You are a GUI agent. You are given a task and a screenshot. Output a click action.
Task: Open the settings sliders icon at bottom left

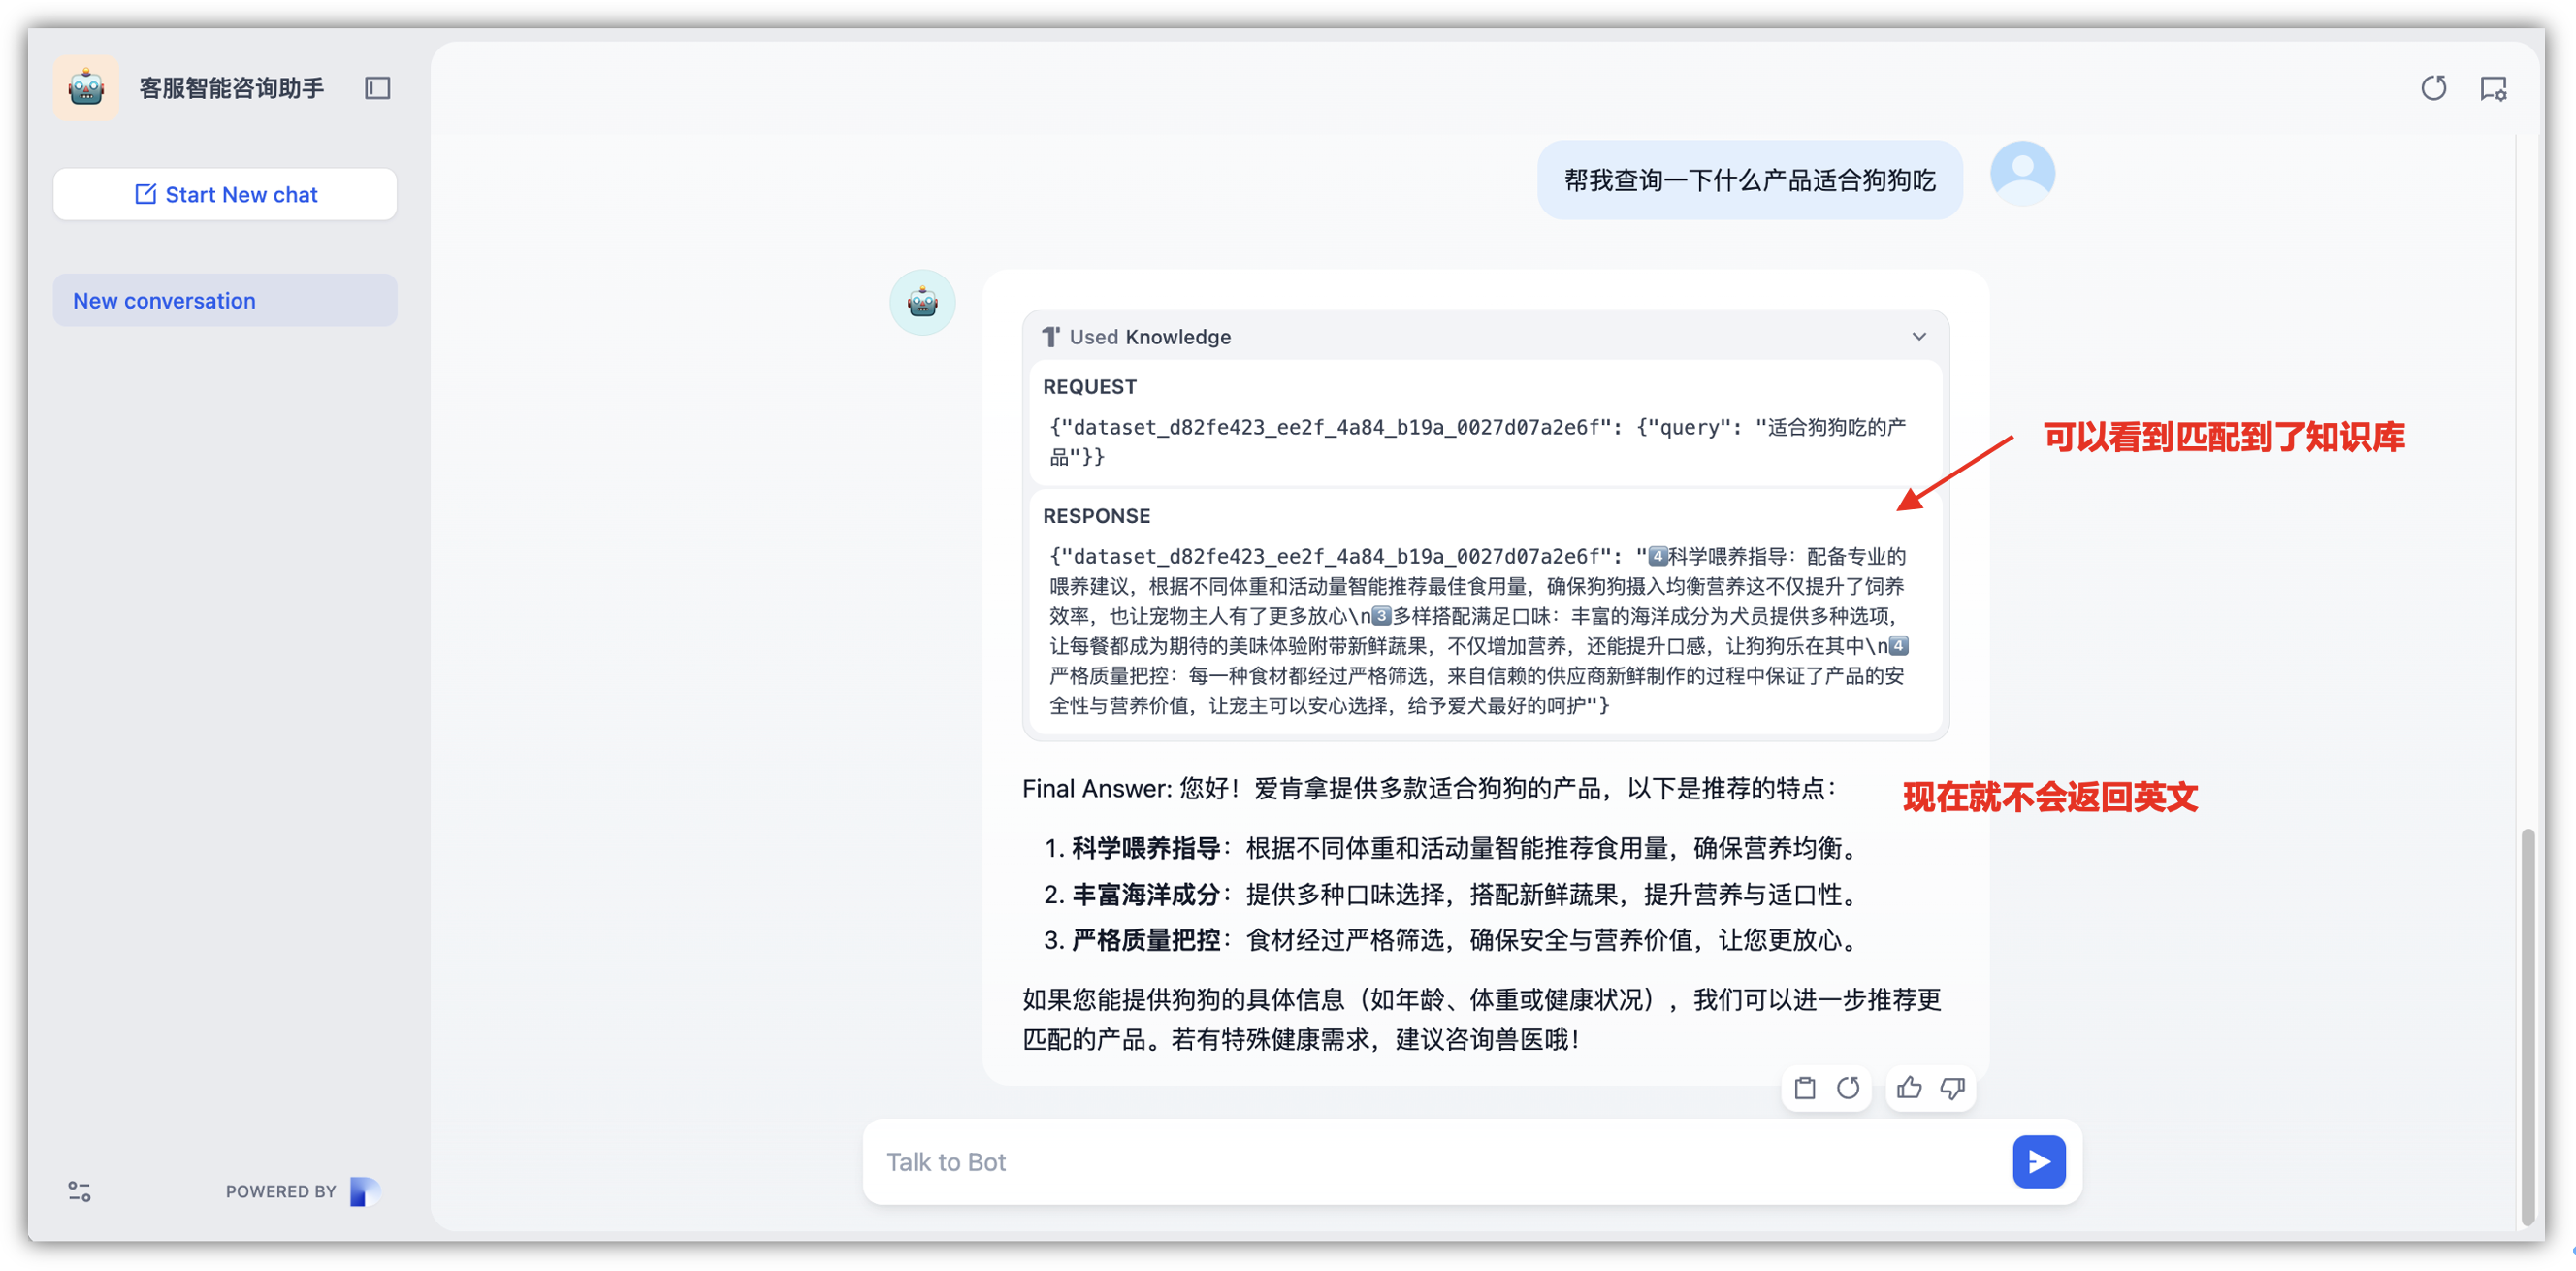[x=78, y=1191]
